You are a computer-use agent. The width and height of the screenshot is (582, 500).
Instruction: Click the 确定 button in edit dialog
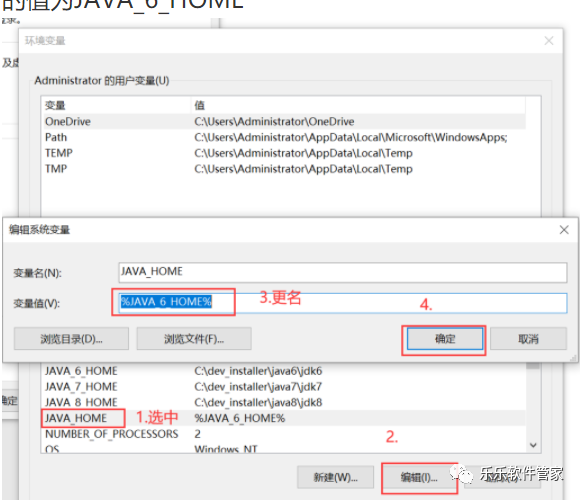445,339
